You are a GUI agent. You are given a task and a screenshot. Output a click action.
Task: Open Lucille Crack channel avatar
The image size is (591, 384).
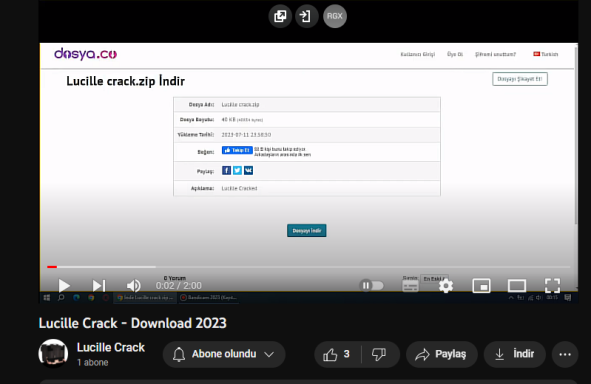point(53,353)
